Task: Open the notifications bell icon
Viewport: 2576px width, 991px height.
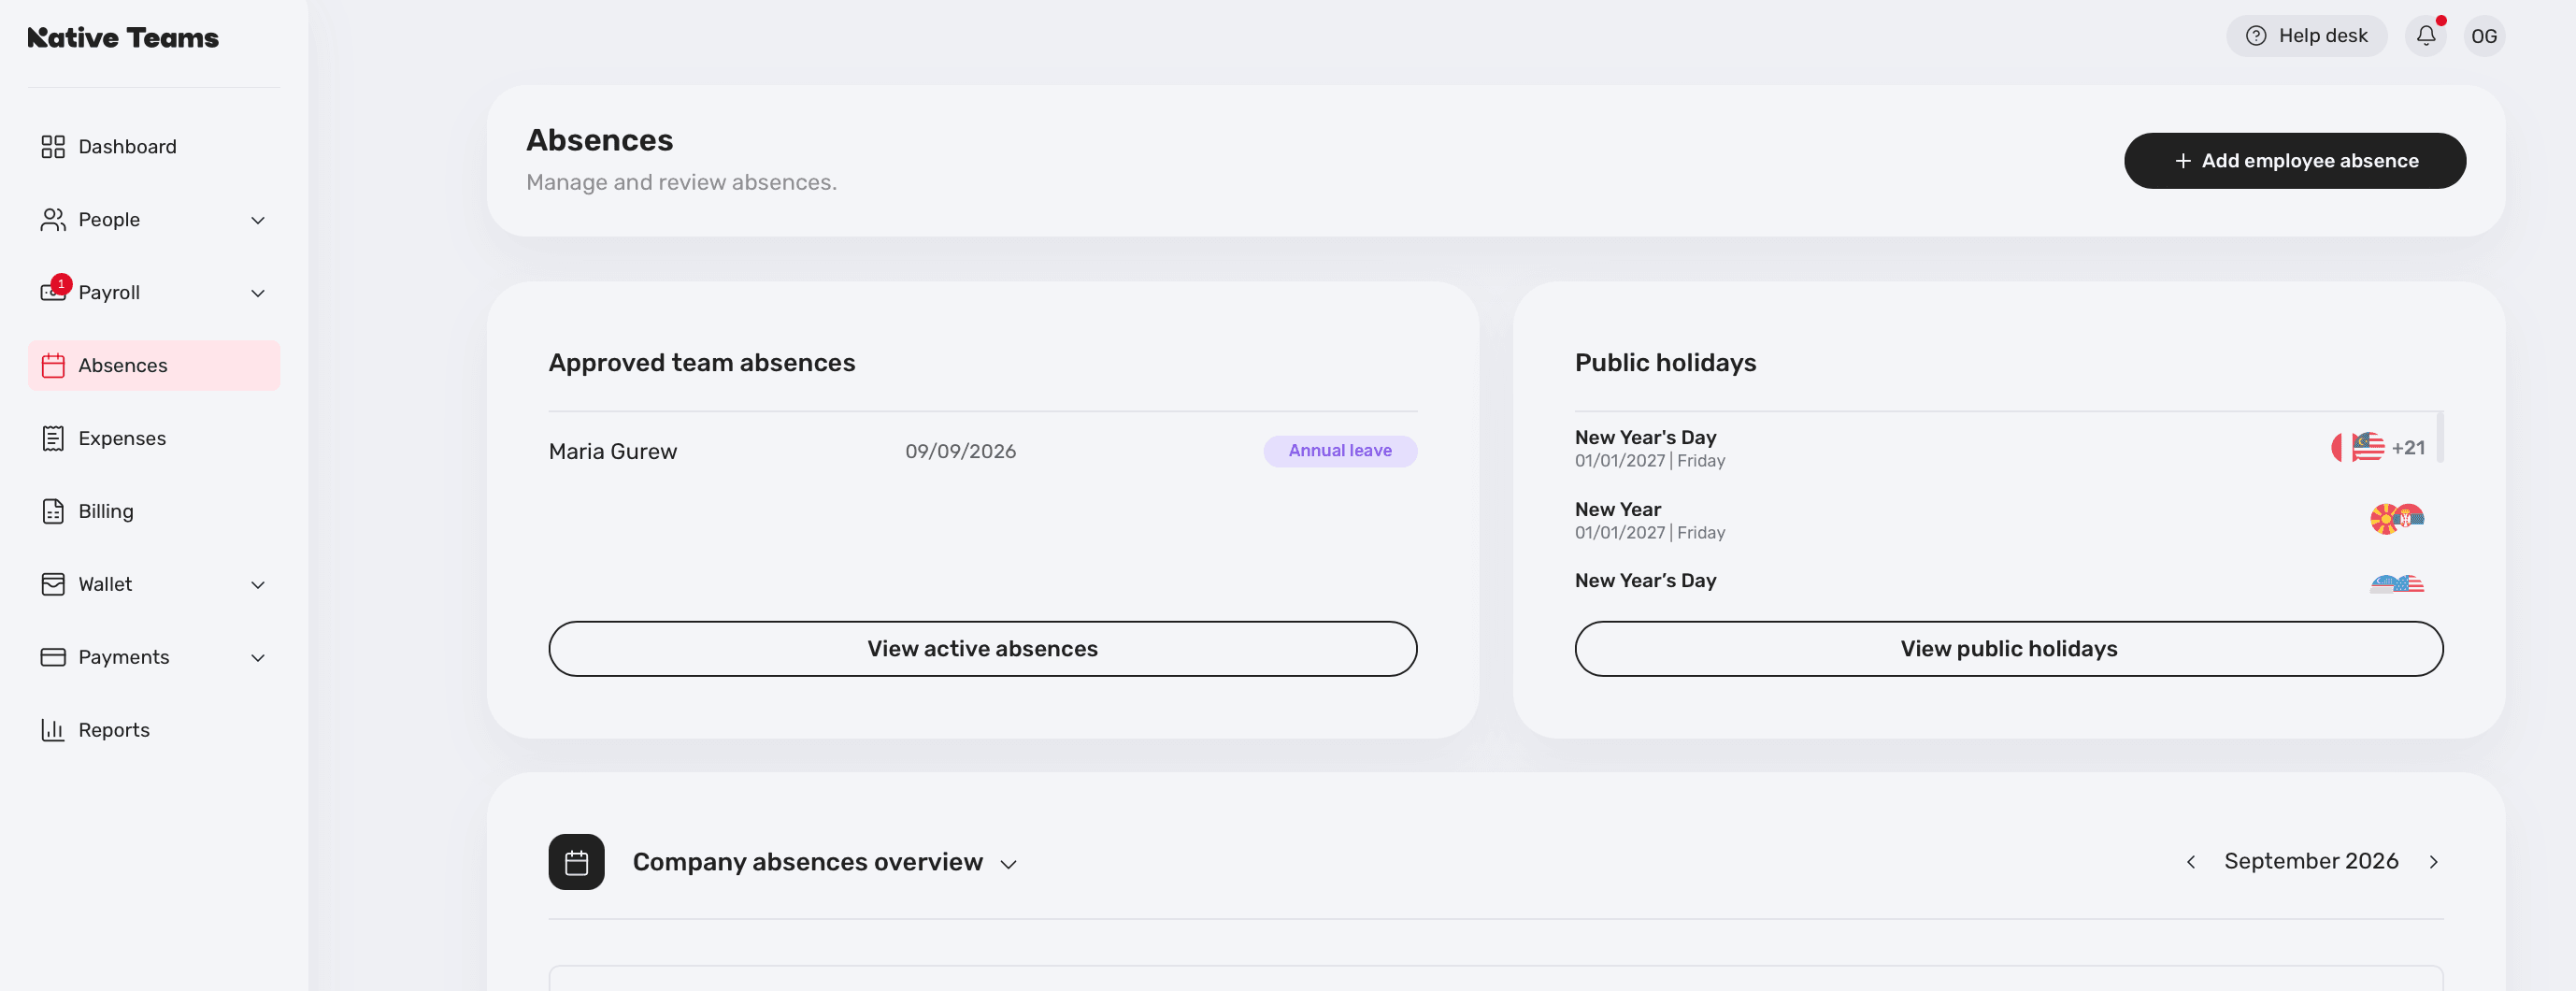Action: [2425, 36]
